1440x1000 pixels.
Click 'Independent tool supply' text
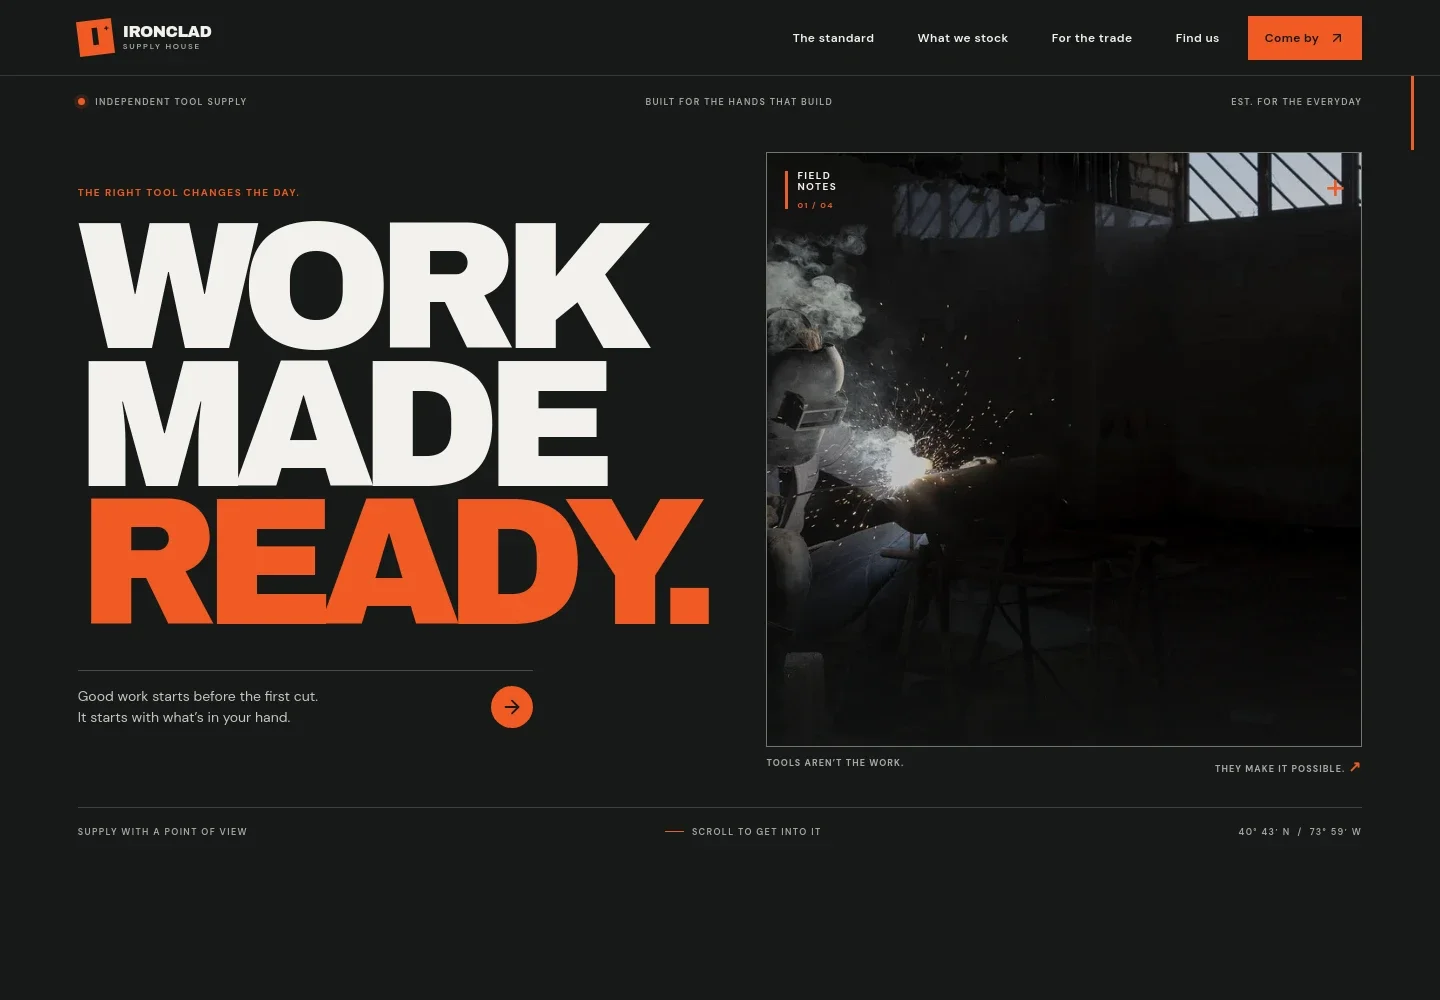[171, 102]
